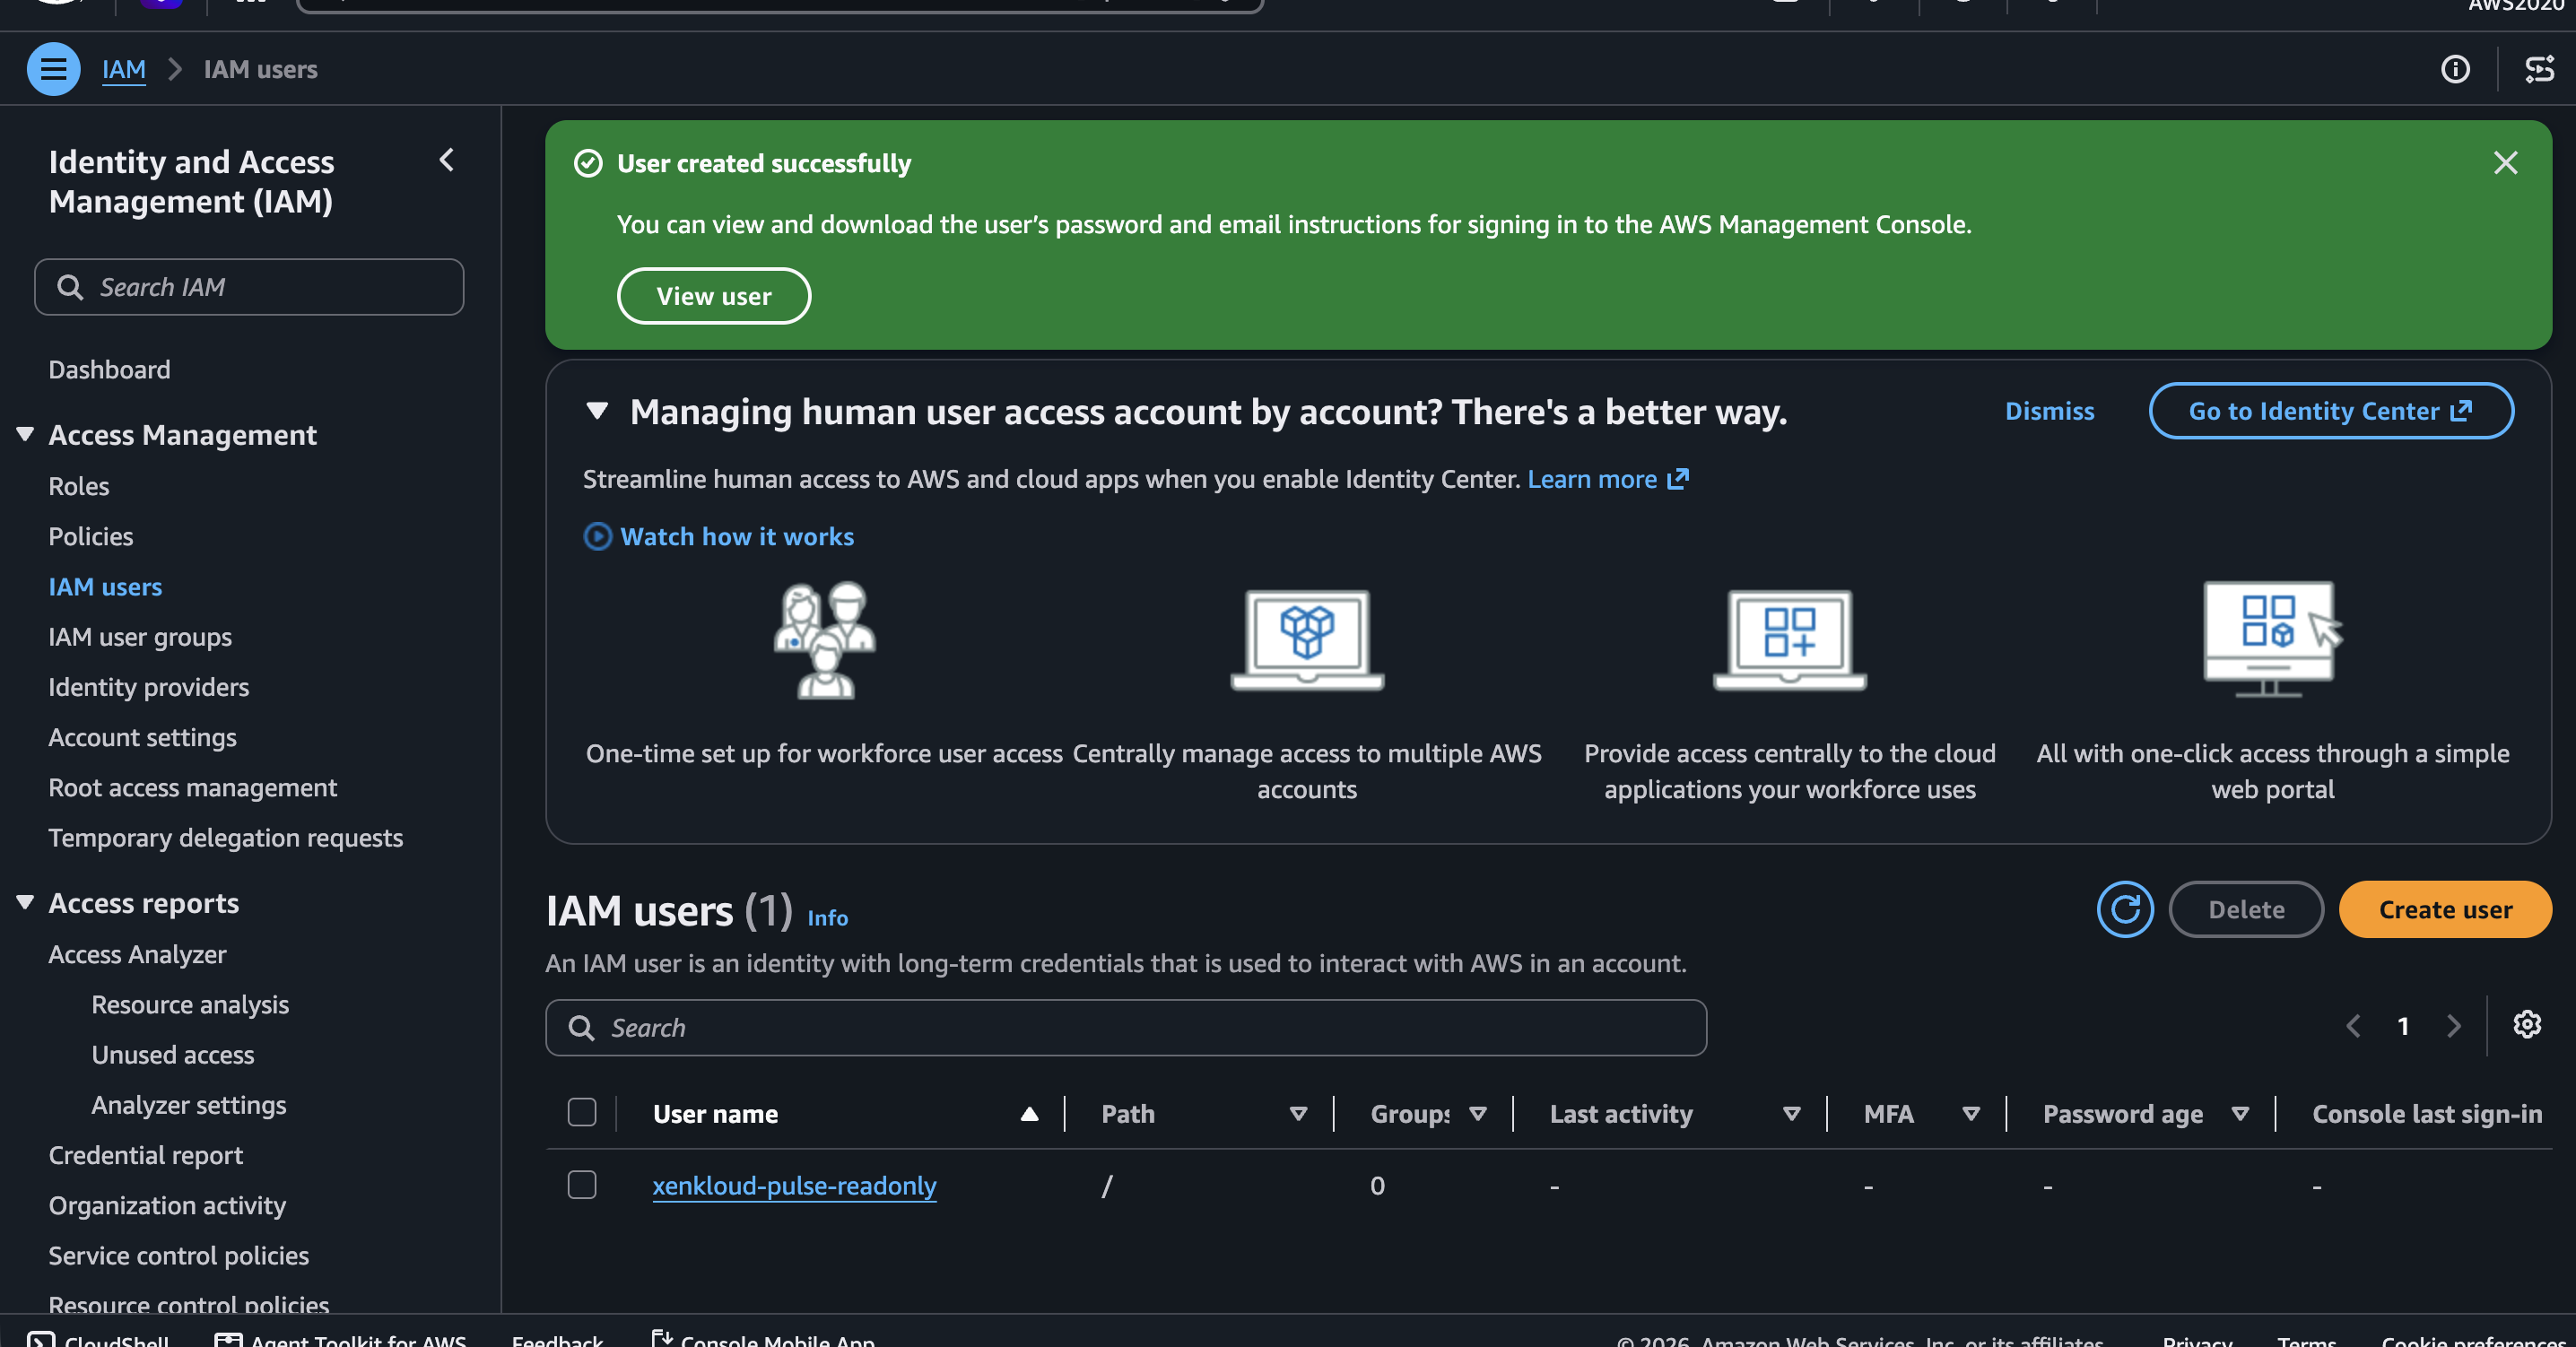Click the laptop with app grid illustration

(1790, 640)
